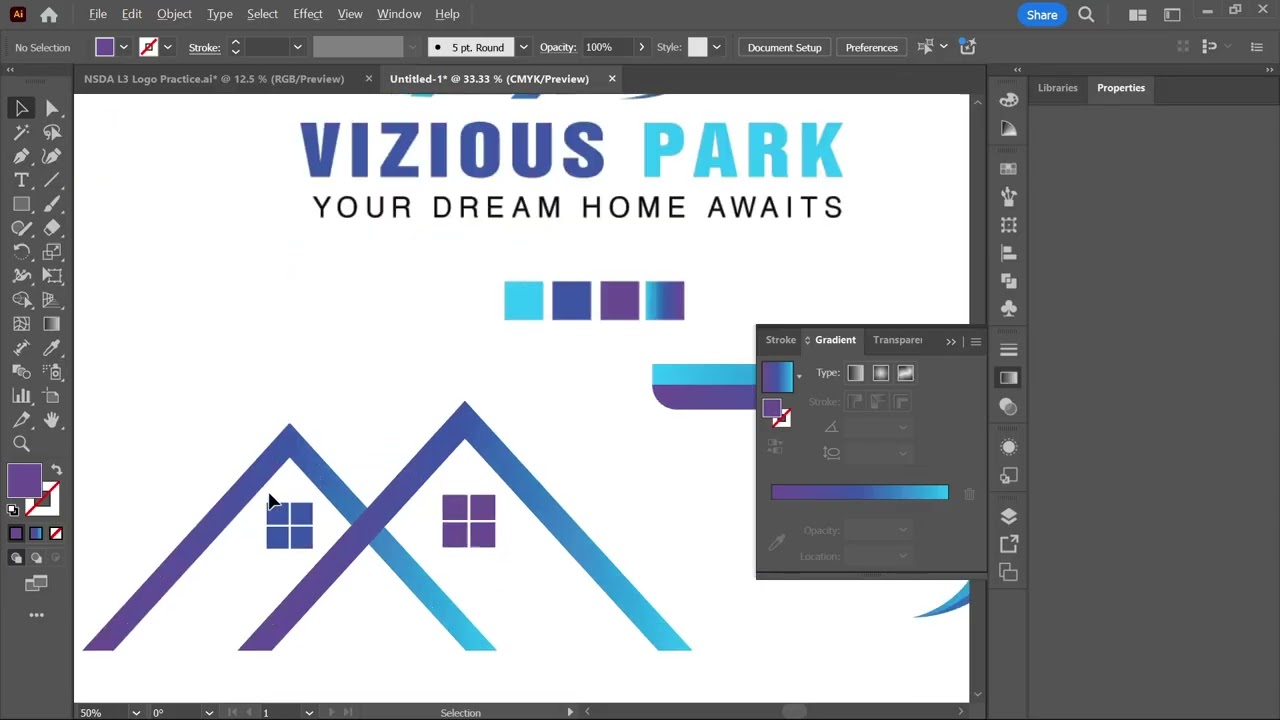Select the Magic Wand tool

21,132
